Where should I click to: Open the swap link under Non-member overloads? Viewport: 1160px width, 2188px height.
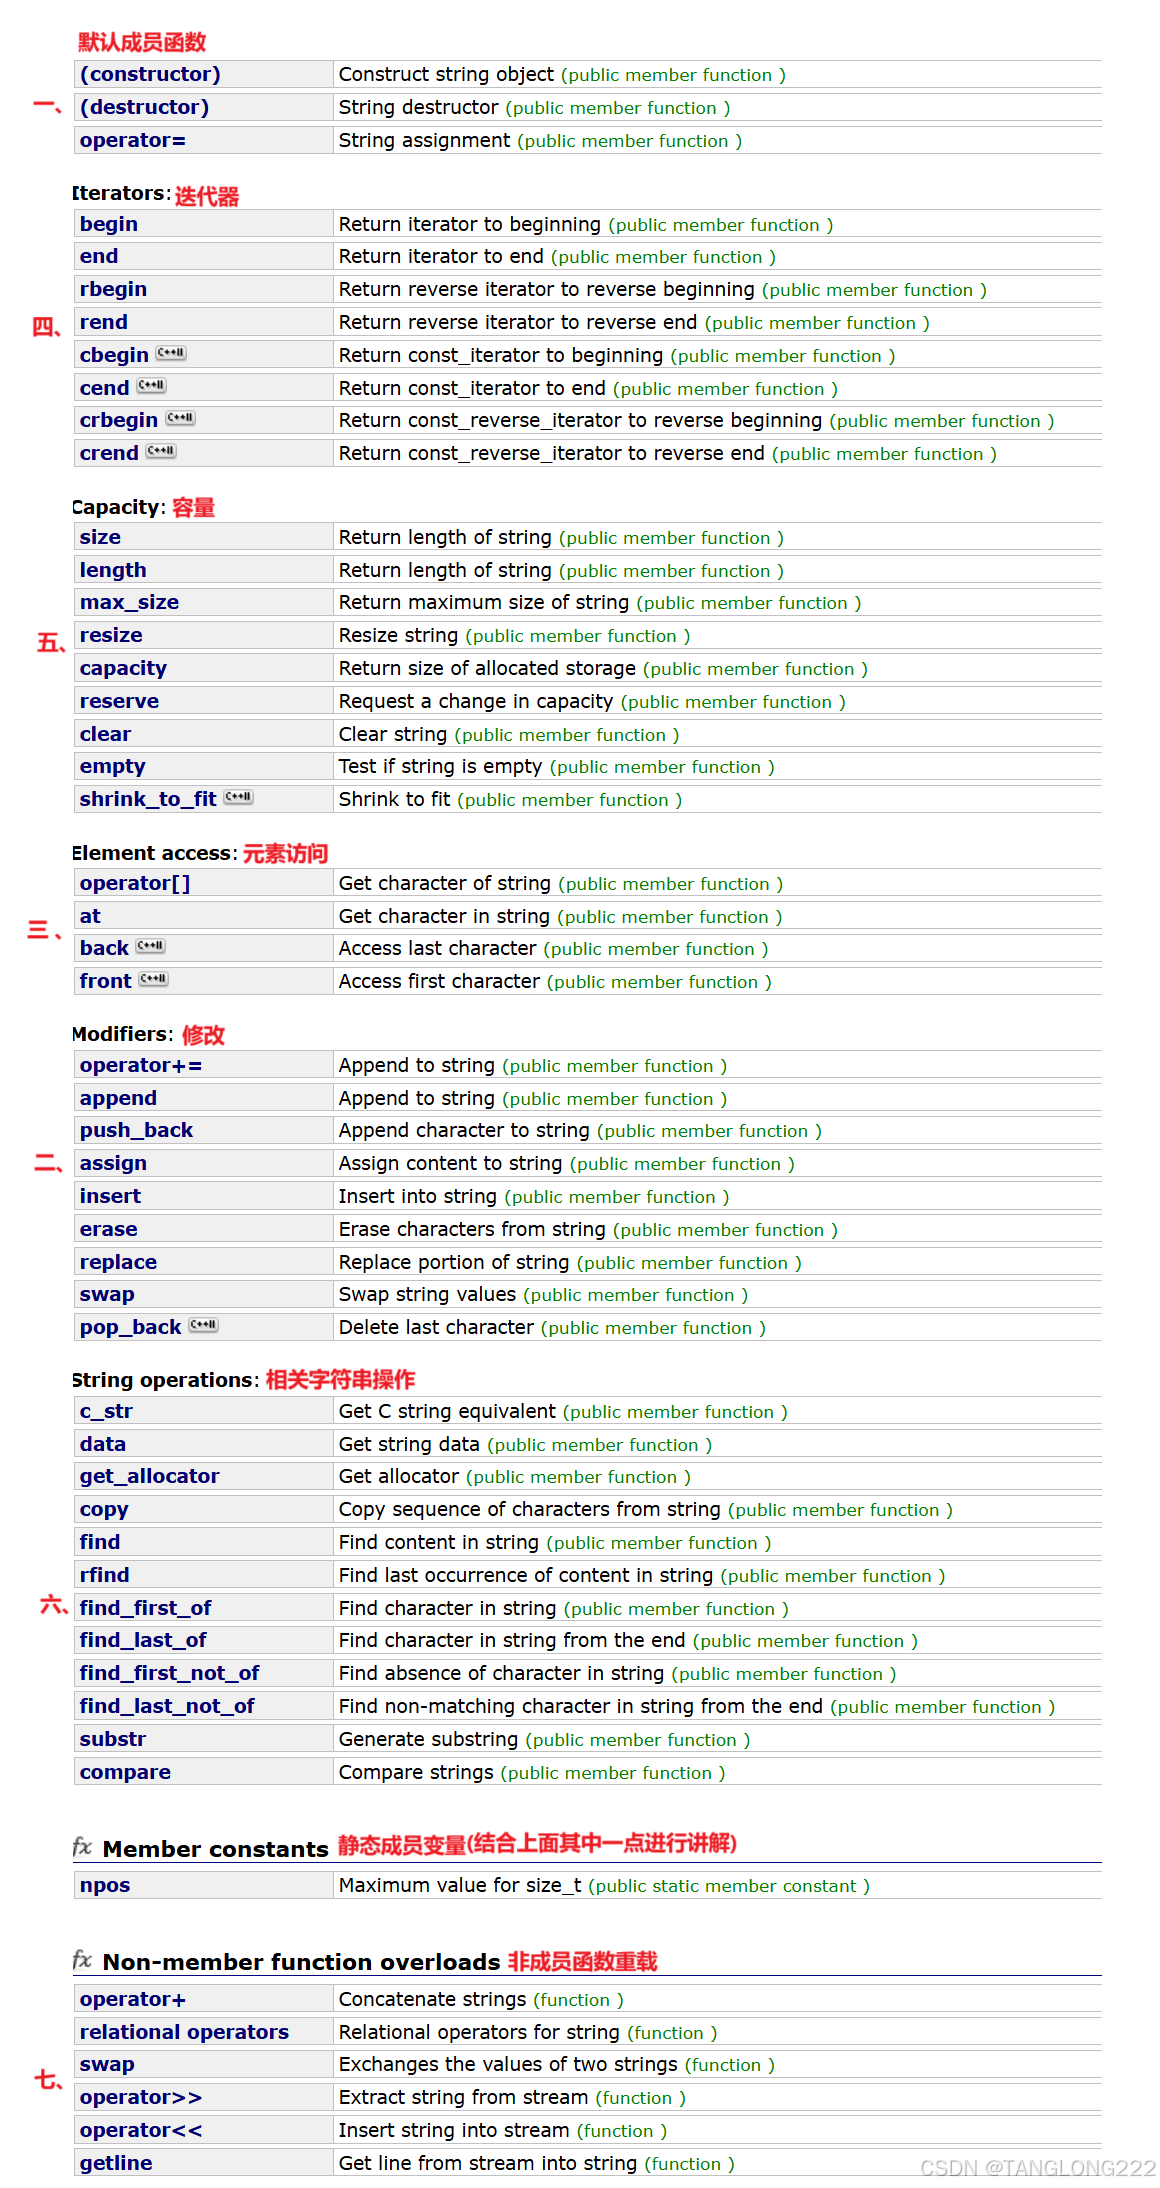107,2064
